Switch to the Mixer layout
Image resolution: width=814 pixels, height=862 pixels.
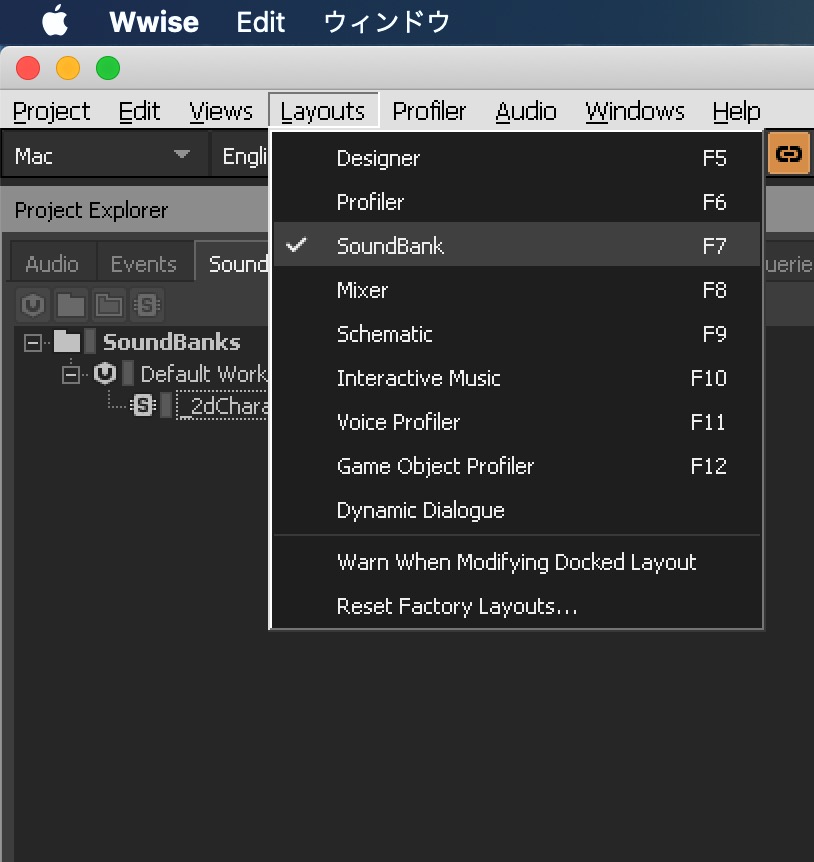tap(517, 290)
